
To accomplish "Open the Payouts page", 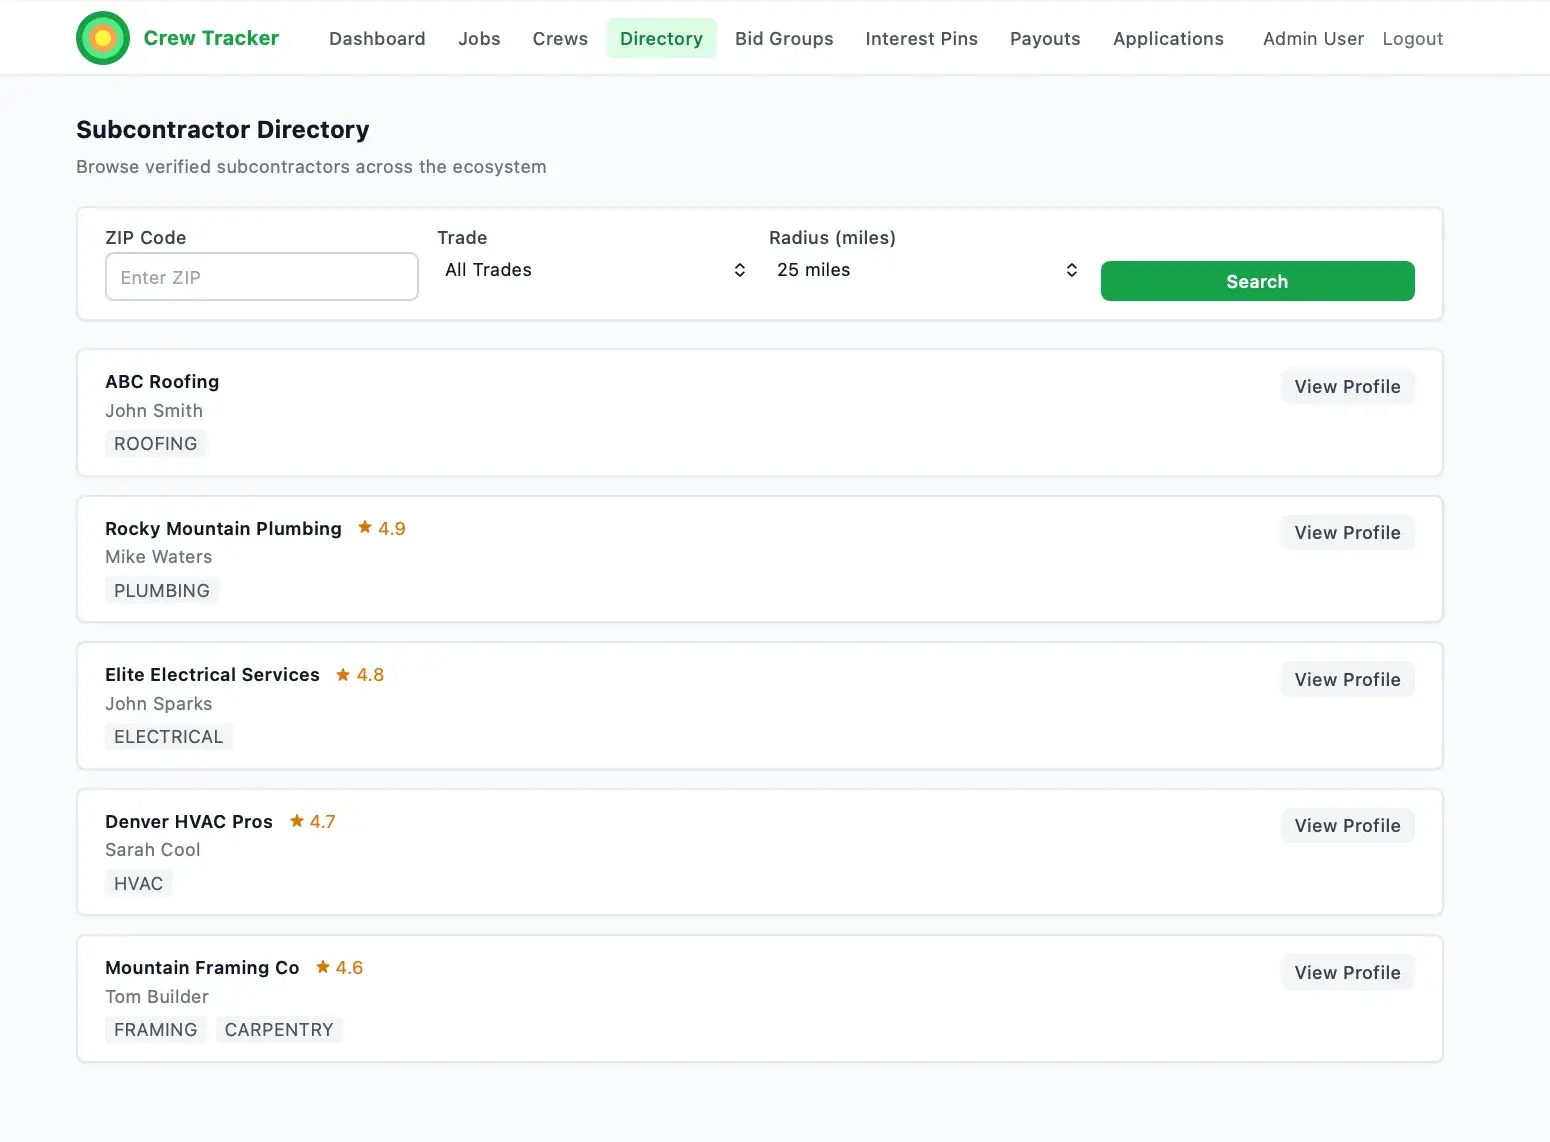I will (1045, 38).
